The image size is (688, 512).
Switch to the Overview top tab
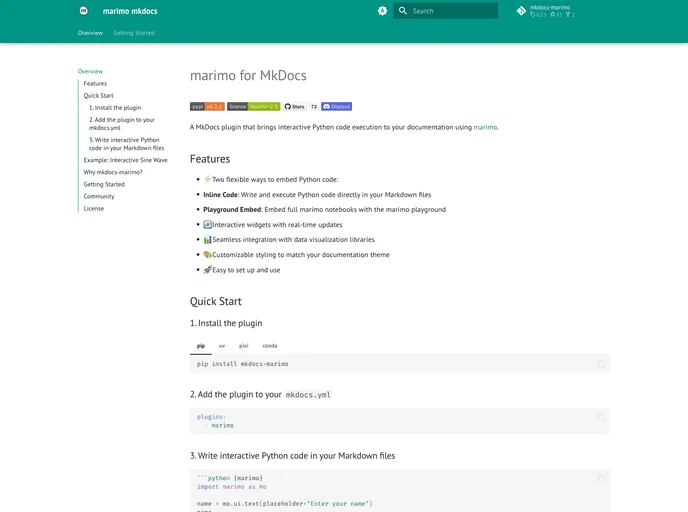pyautogui.click(x=90, y=33)
